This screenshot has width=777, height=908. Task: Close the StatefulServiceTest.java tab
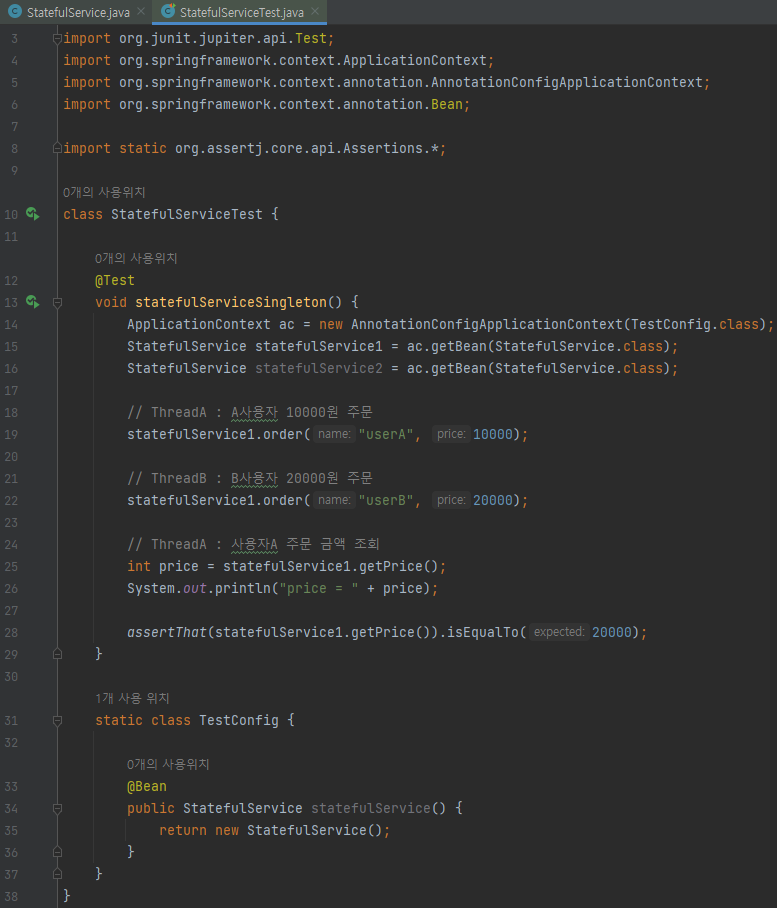[x=315, y=12]
